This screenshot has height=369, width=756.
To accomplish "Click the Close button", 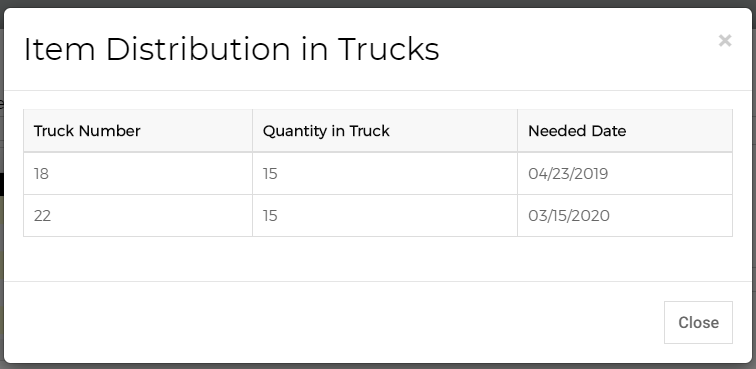I will 698,322.
